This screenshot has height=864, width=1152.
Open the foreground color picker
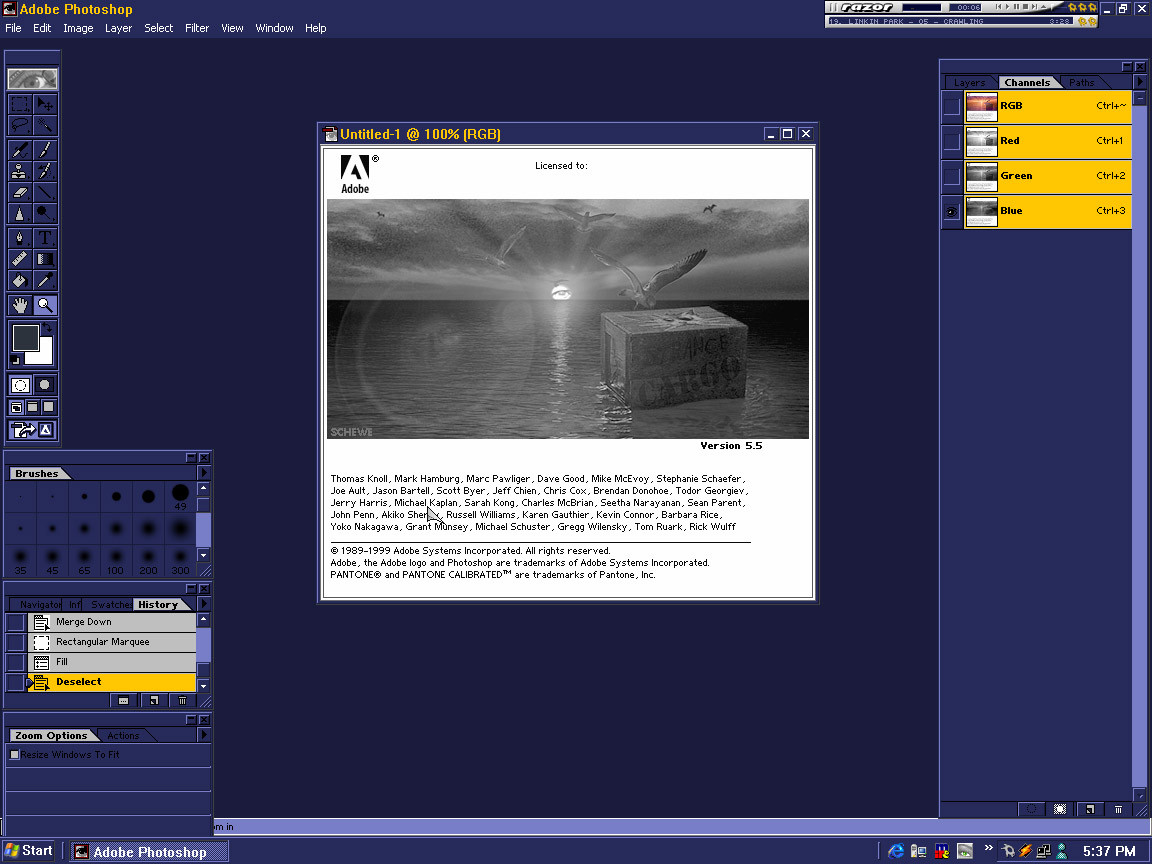pyautogui.click(x=25, y=337)
